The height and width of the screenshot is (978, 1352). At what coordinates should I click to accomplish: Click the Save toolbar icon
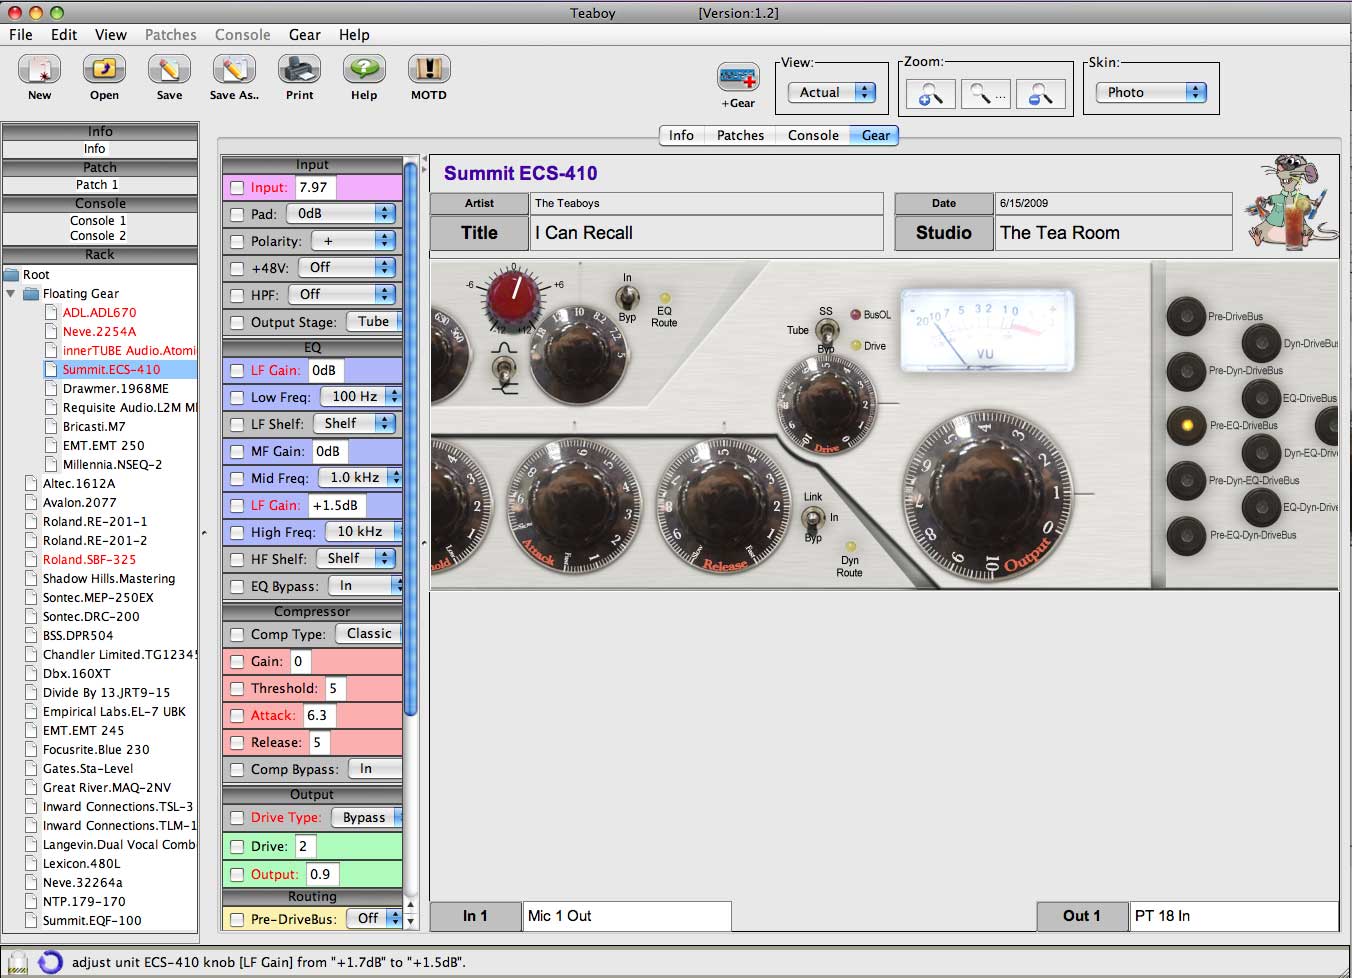(169, 69)
